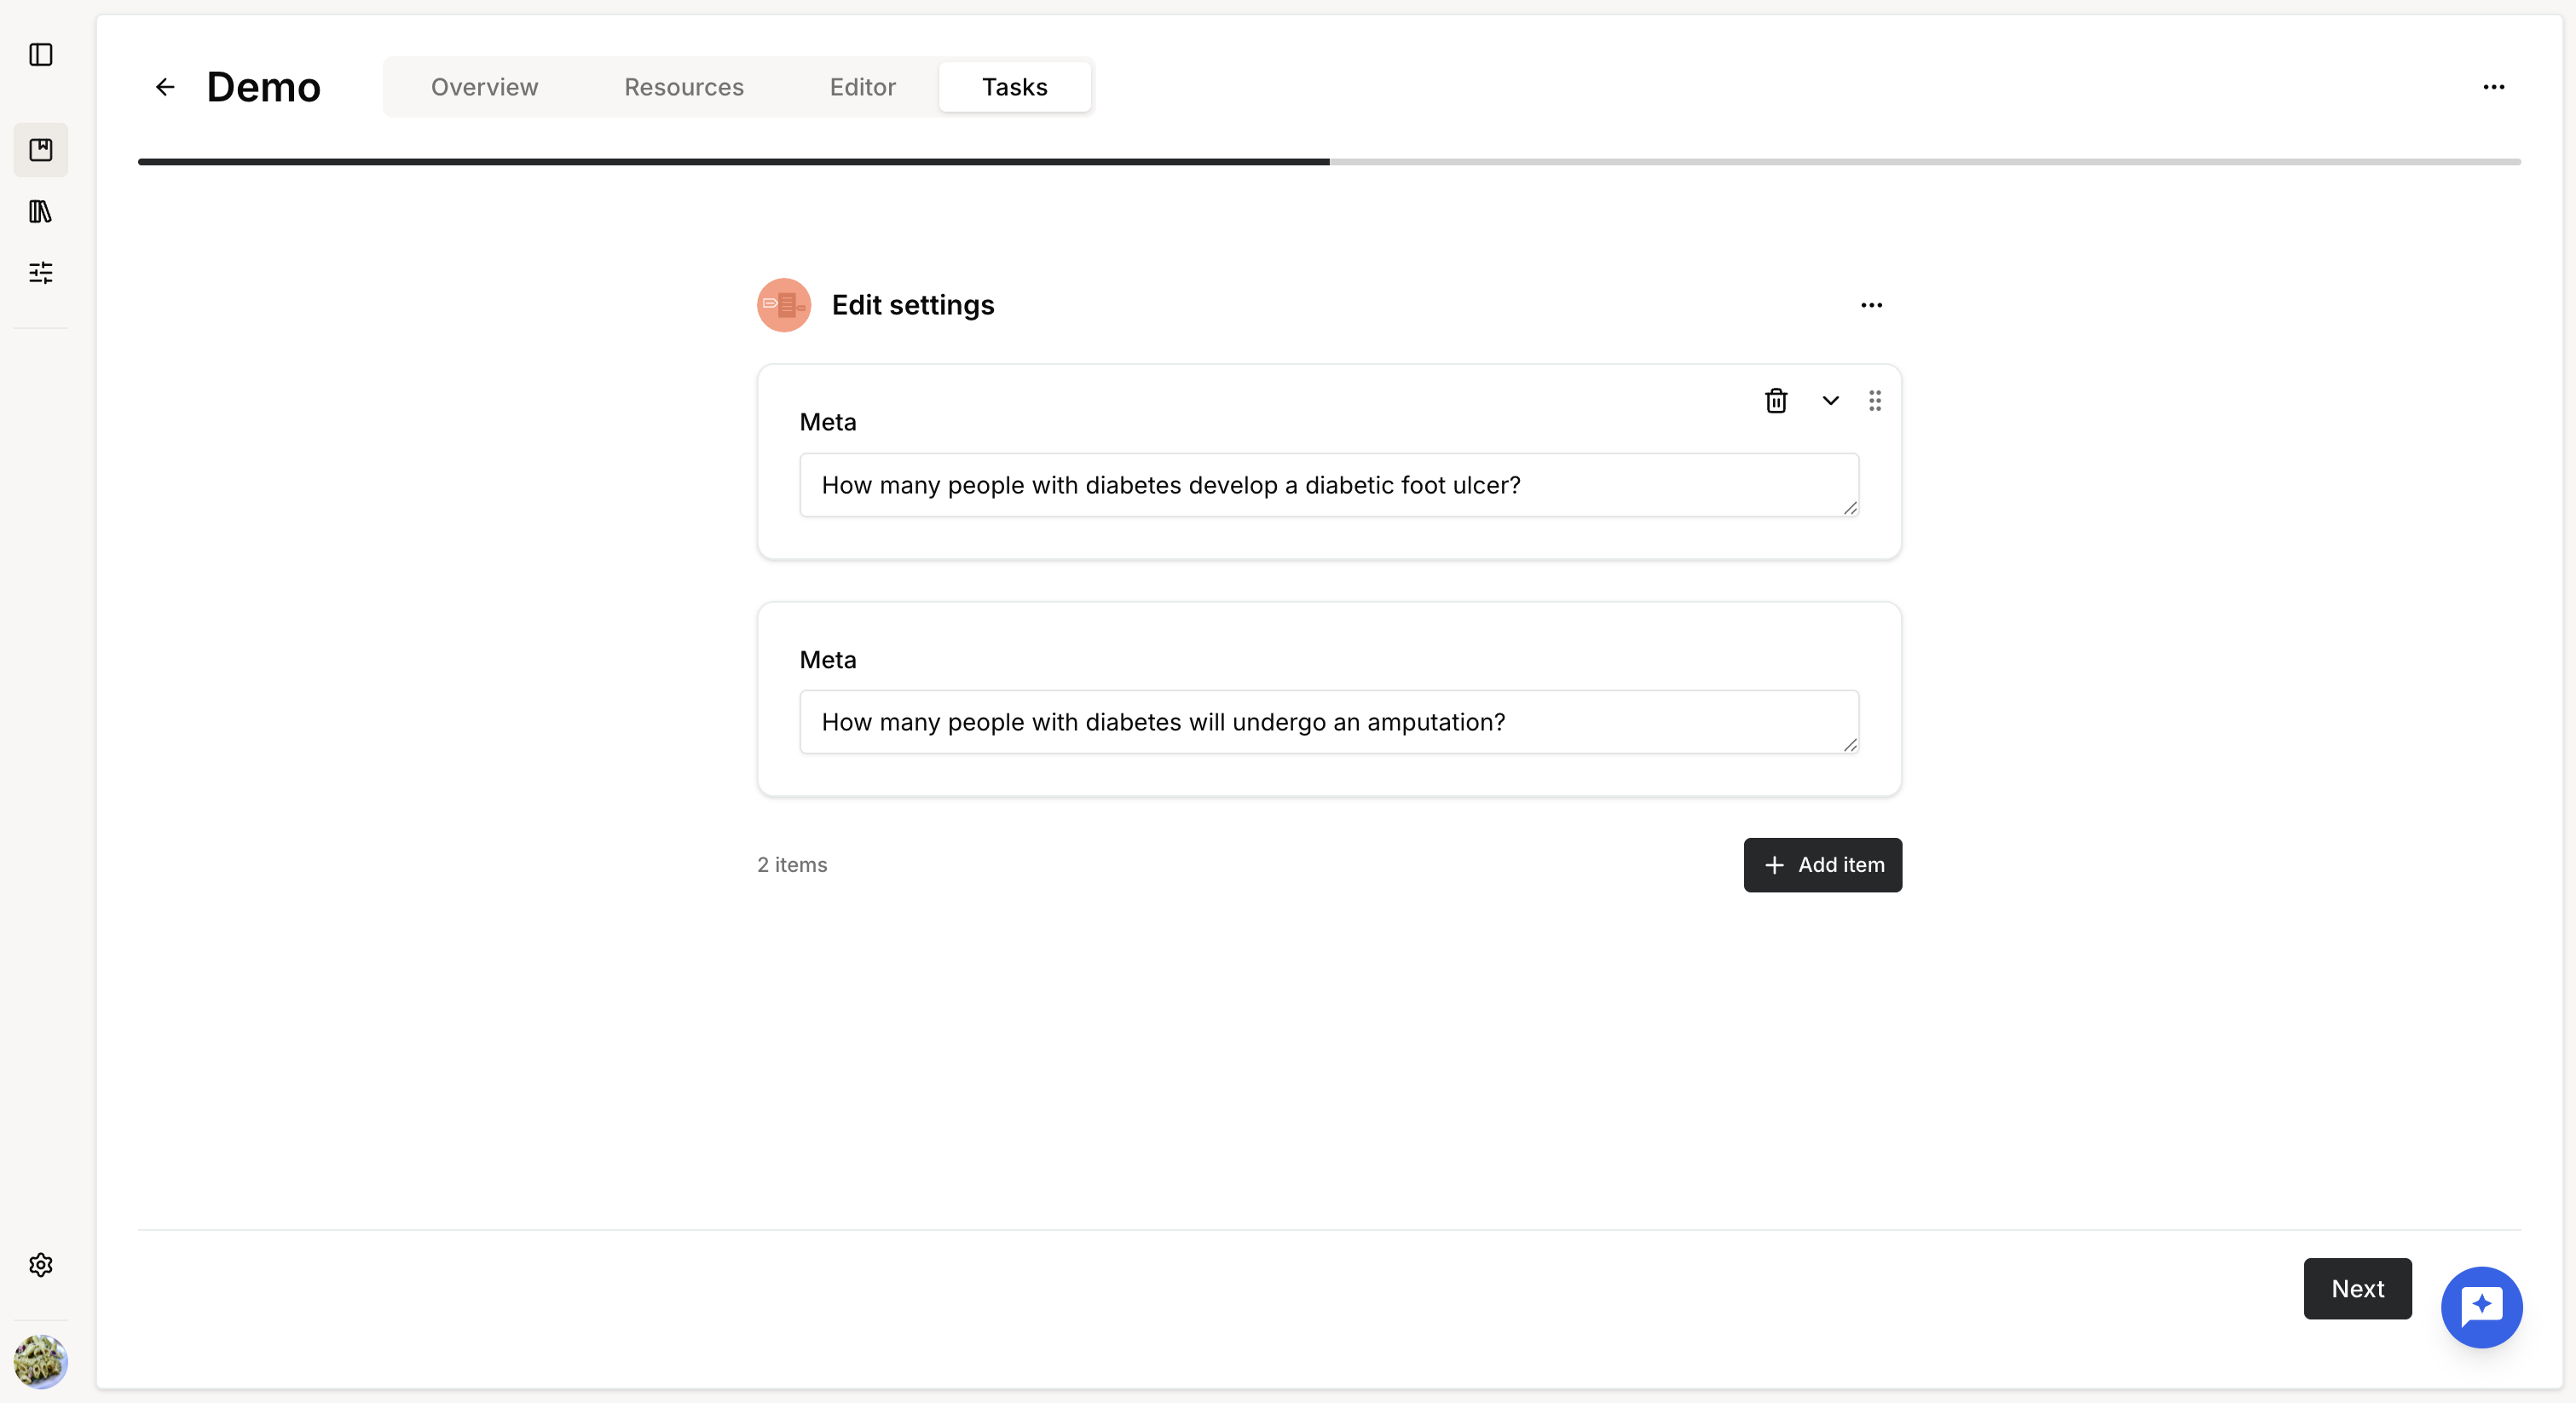Open the Edit settings ellipsis menu

click(1871, 305)
